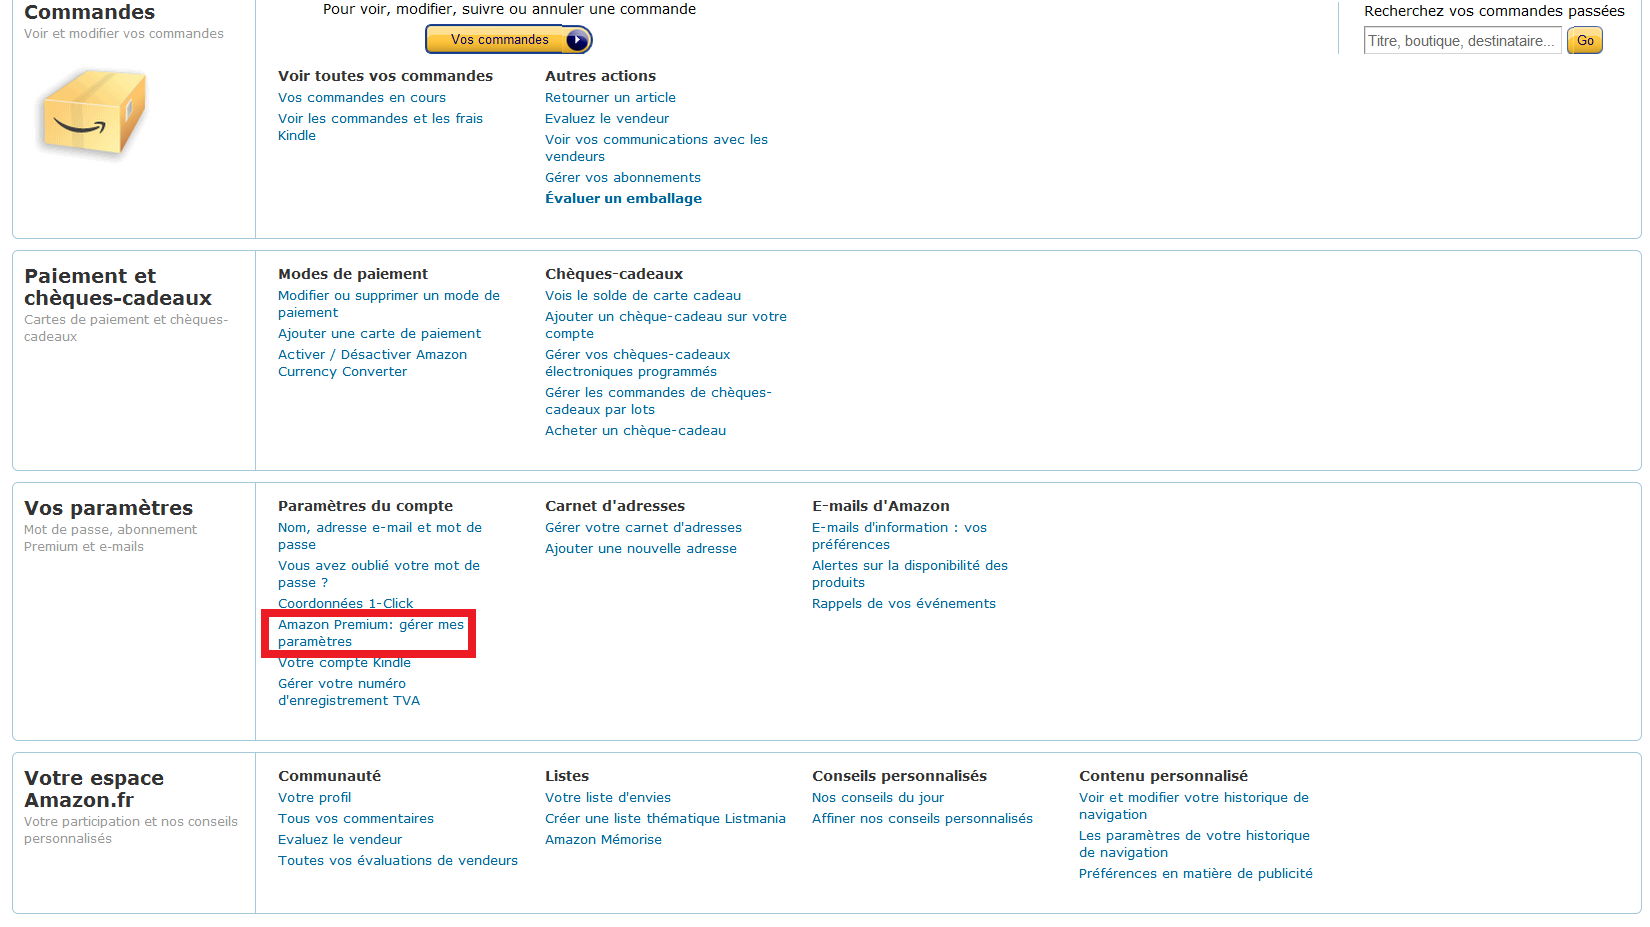This screenshot has width=1650, height=927.
Task: Select Ajouter une carte de paiement
Action: (x=379, y=334)
